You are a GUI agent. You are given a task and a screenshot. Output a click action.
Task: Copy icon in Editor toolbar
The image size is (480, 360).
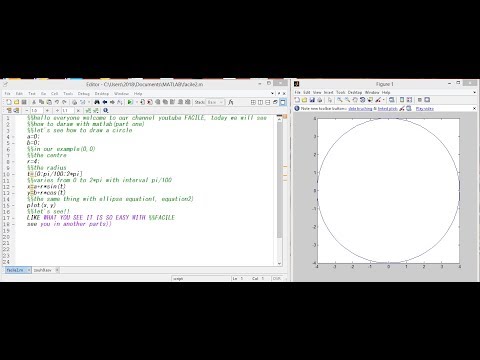tap(41, 102)
